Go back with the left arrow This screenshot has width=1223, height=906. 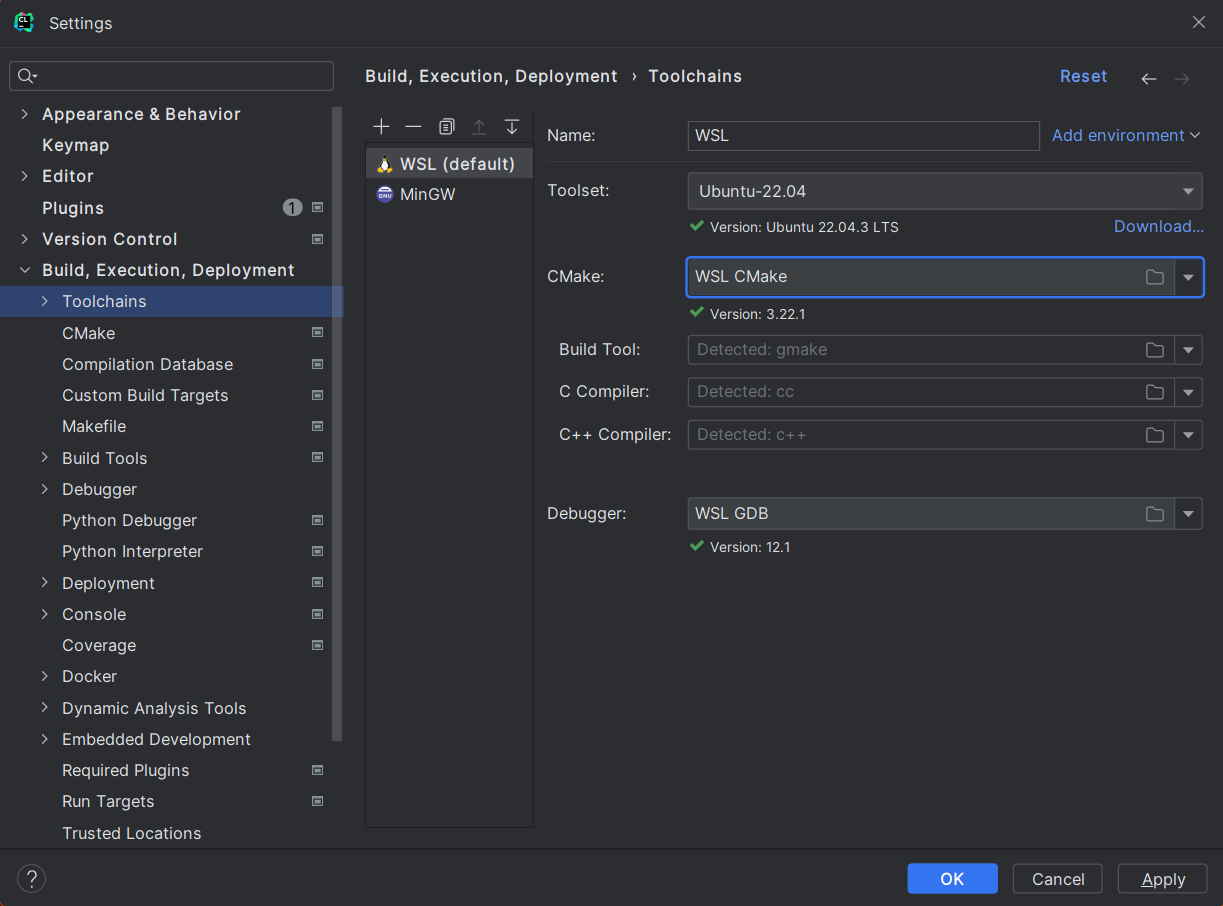(1149, 78)
